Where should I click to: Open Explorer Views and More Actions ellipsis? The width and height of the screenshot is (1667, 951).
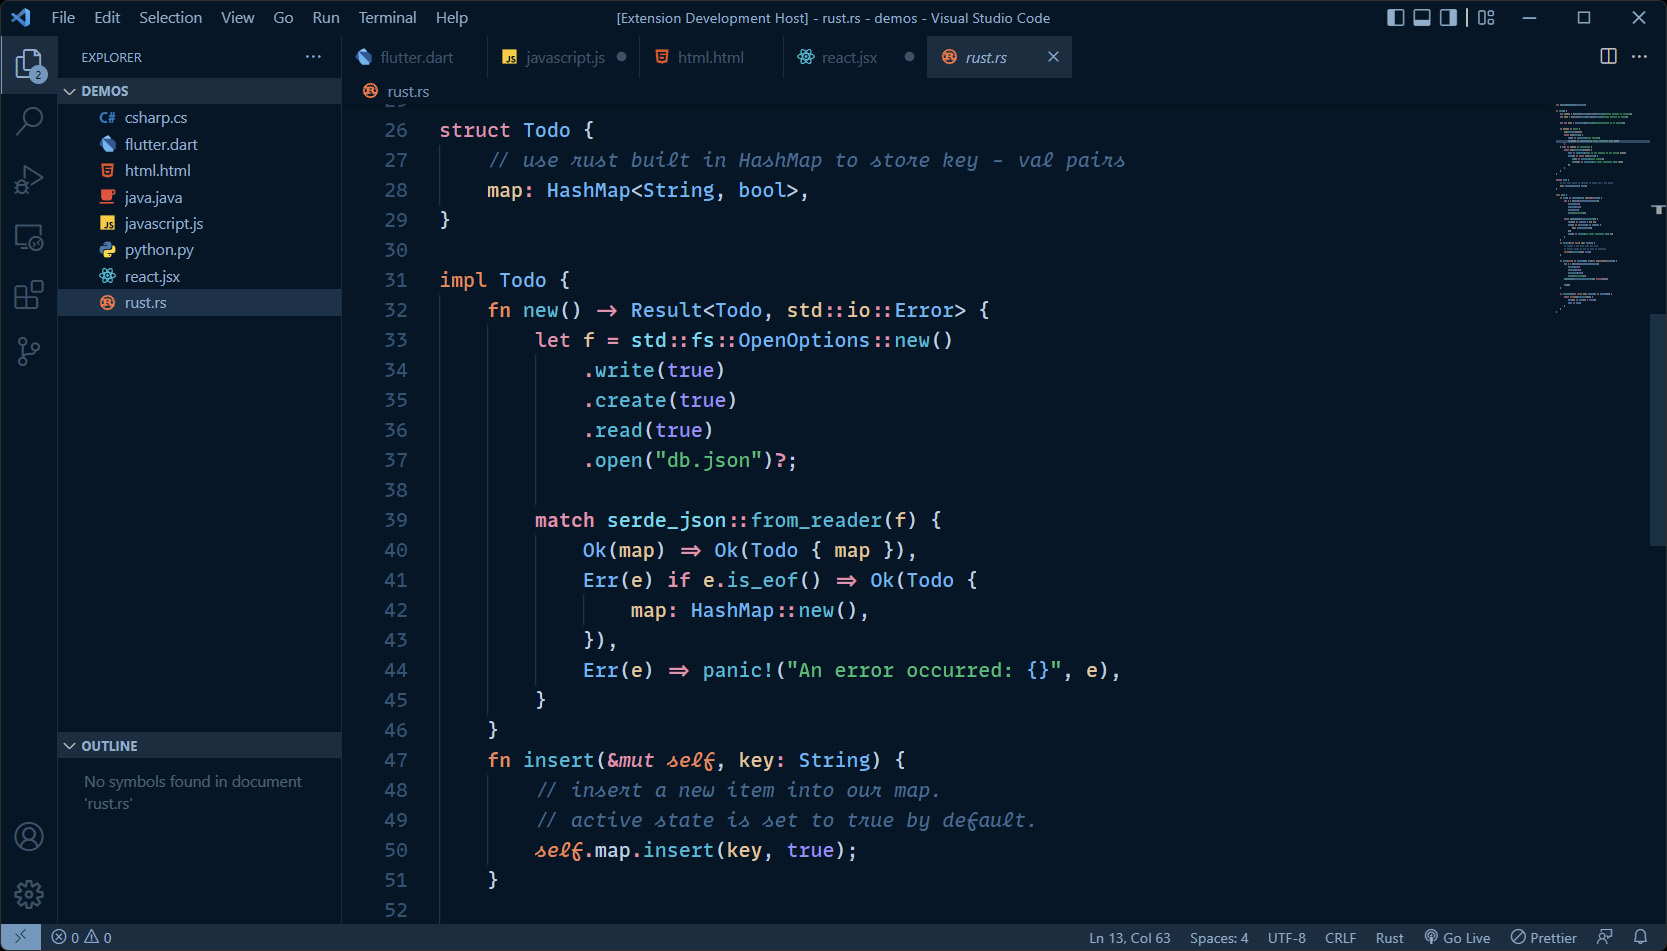click(313, 57)
